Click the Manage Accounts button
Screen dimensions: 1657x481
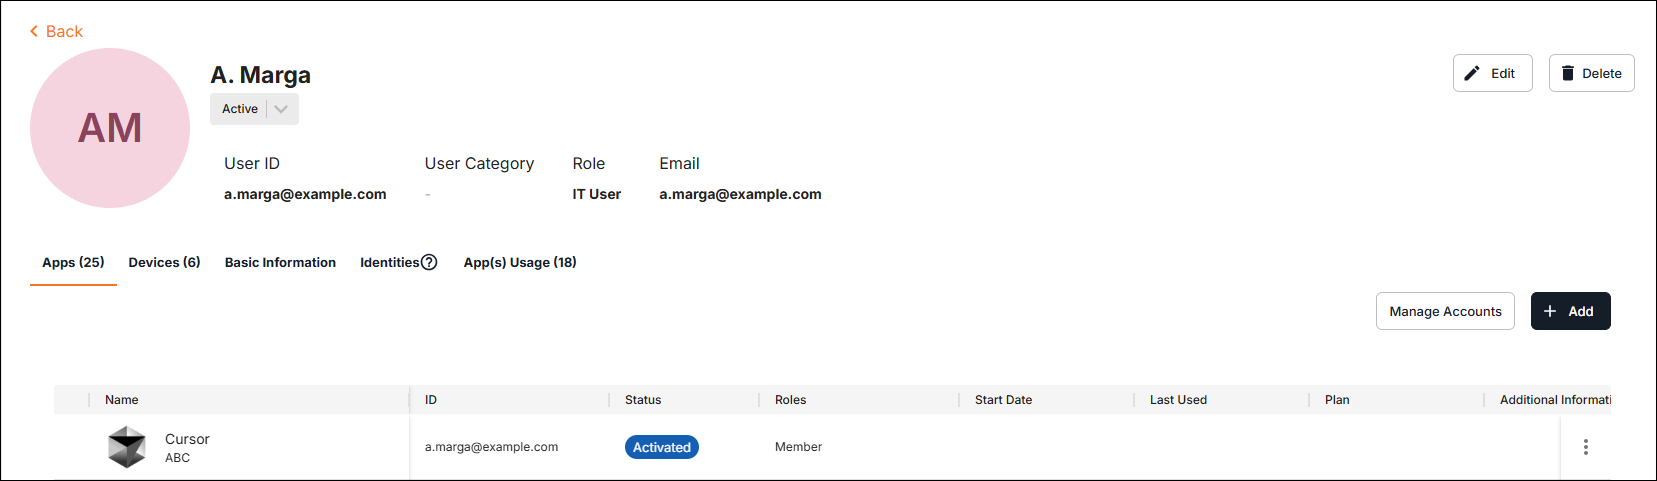coord(1445,312)
